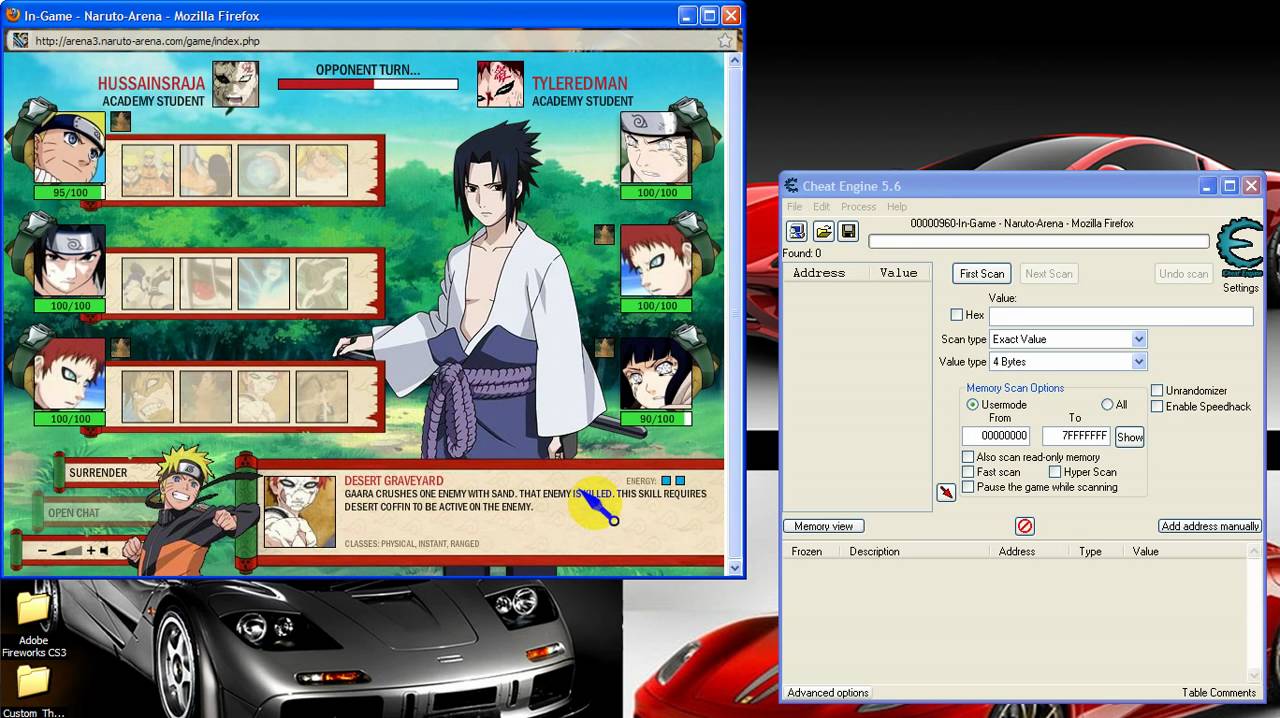Select enemy Hinata portrait with 90/100 health
The width and height of the screenshot is (1280, 718).
655,372
